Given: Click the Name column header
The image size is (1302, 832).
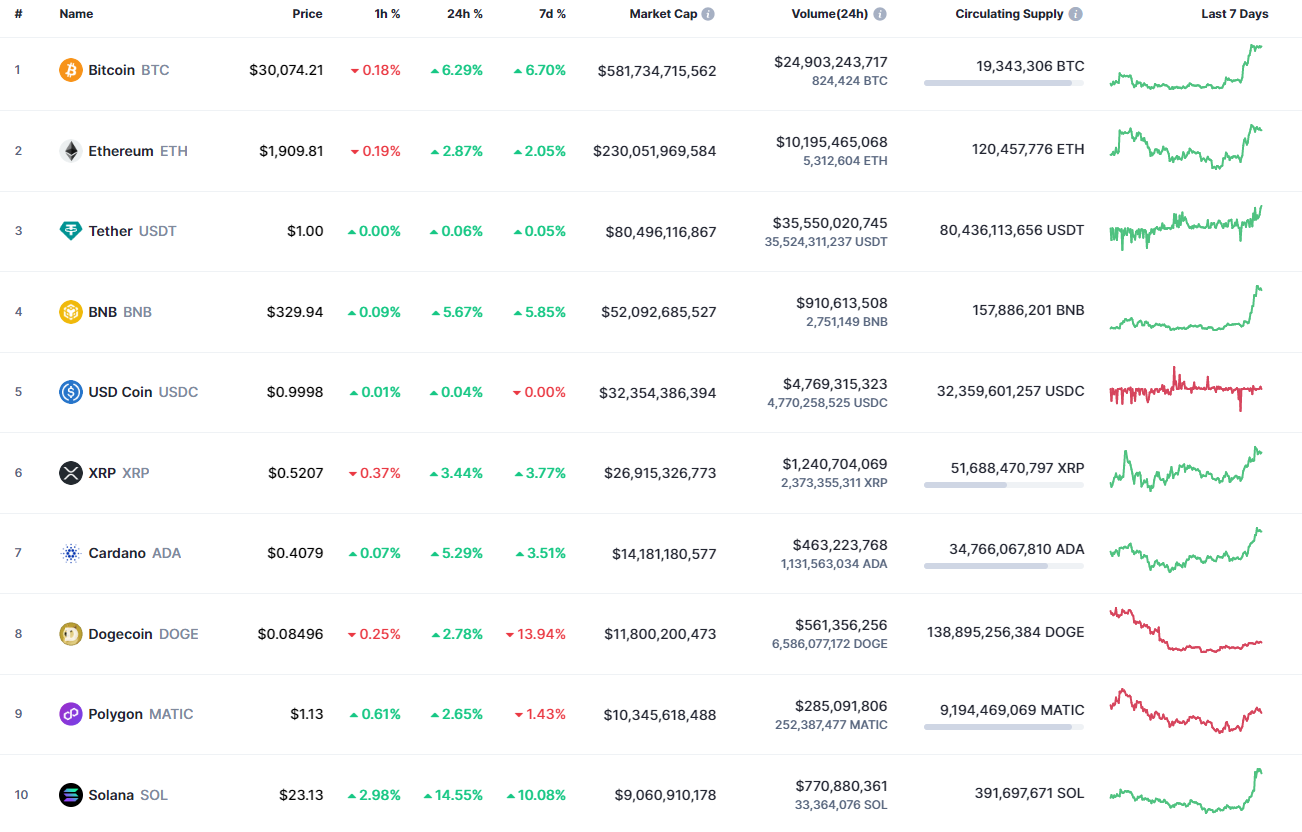Looking at the screenshot, I should (x=74, y=14).
